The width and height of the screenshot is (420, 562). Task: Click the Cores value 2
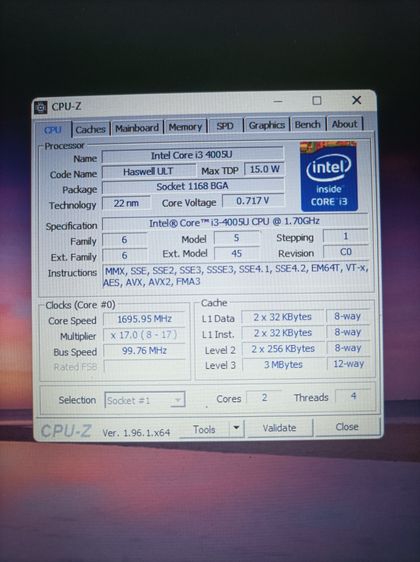pos(264,397)
